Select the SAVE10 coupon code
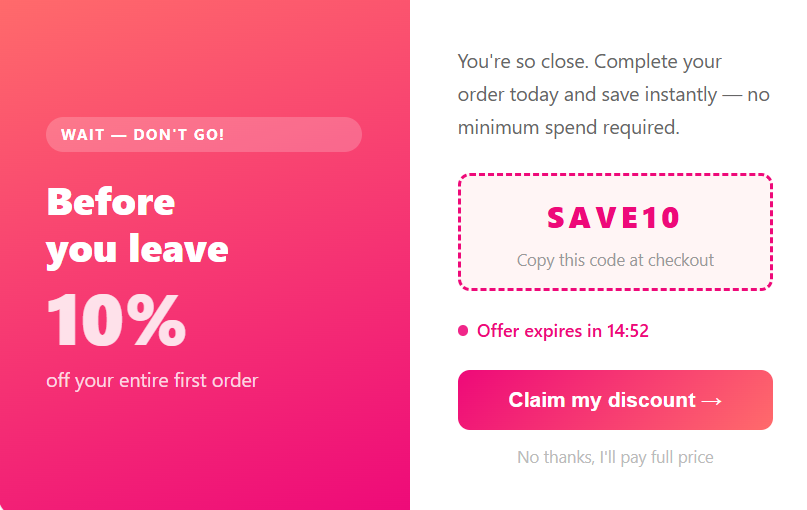Image resolution: width=807 pixels, height=510 pixels. point(615,217)
